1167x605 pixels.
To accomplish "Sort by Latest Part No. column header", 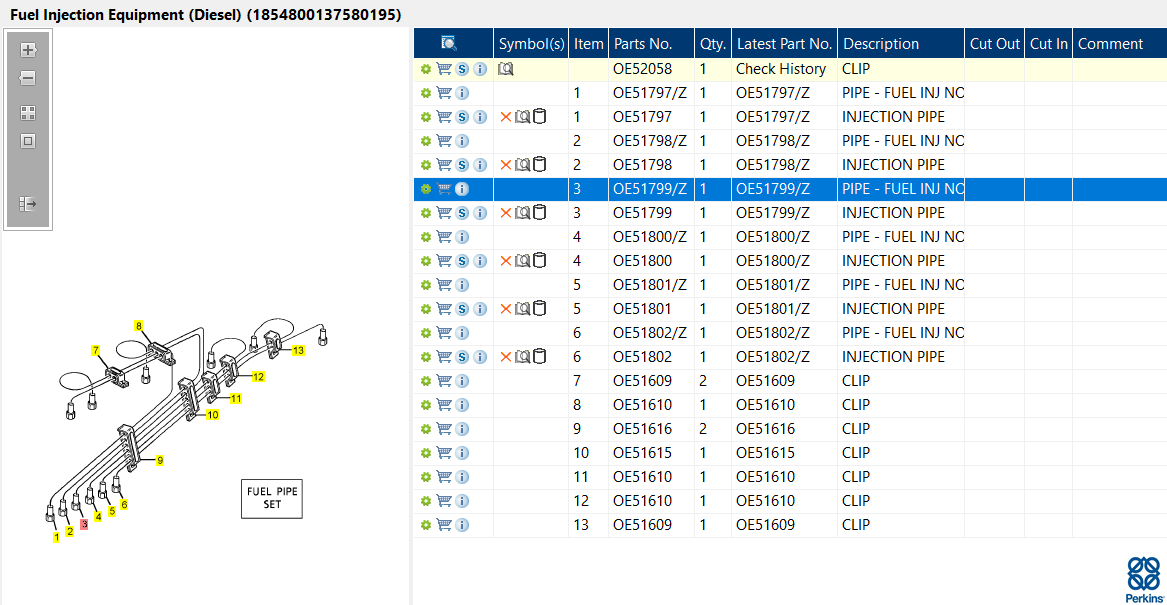I will pyautogui.click(x=784, y=44).
